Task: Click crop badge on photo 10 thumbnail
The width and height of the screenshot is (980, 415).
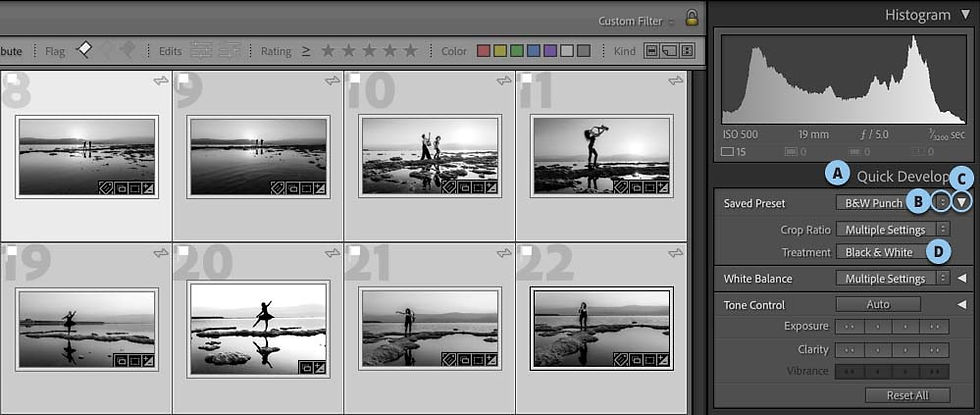Action: [x=478, y=187]
